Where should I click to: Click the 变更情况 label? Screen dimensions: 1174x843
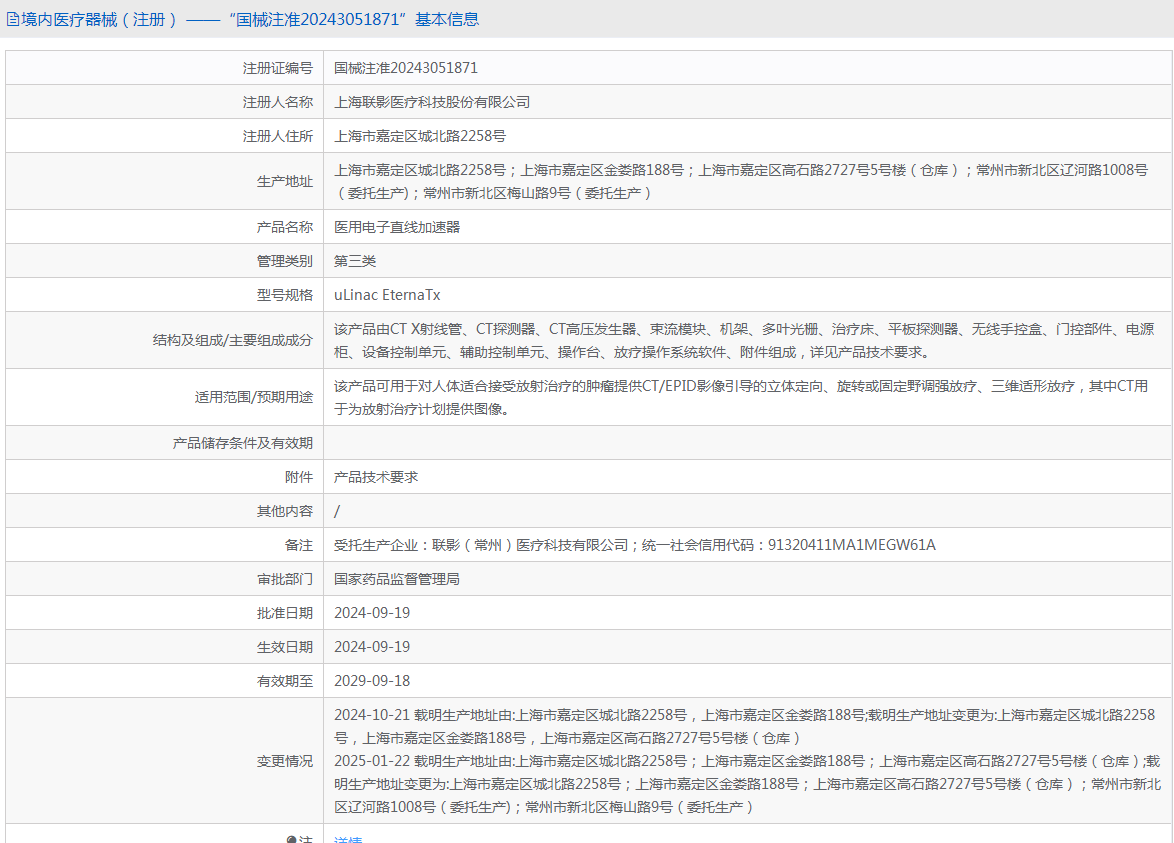285,761
